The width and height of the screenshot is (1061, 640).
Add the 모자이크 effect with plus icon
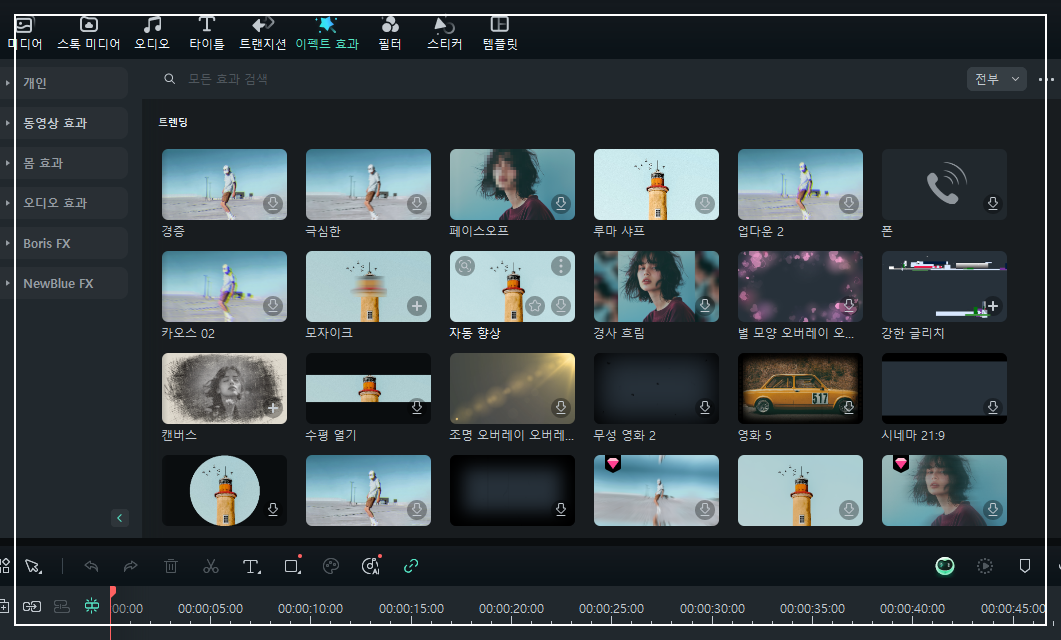(x=417, y=306)
